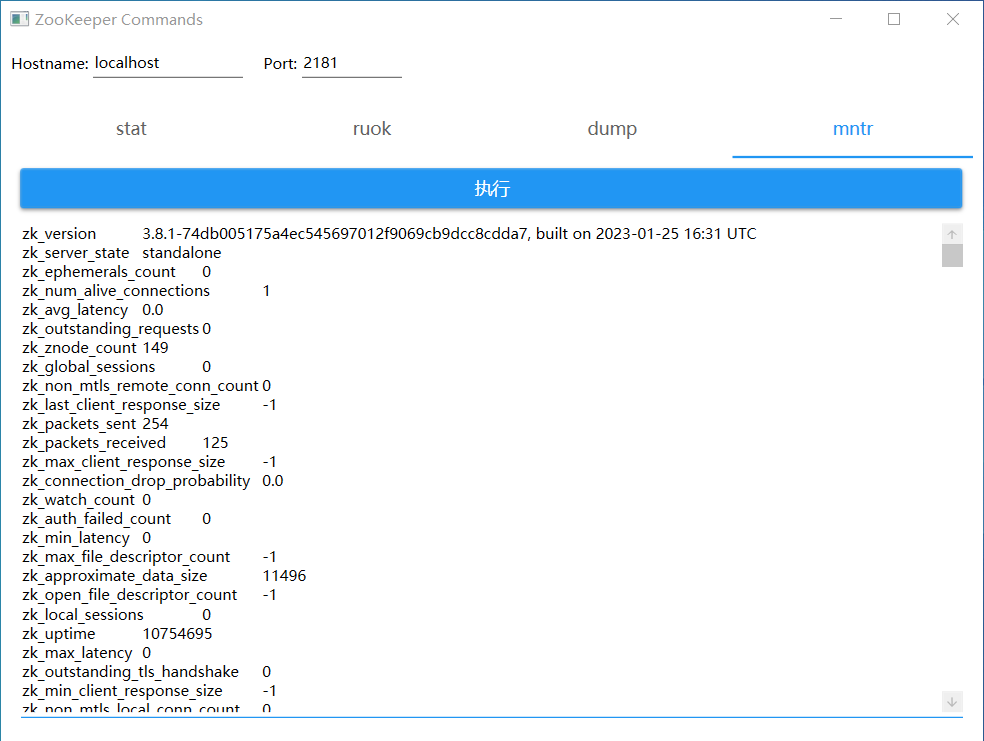Click the zk_max_file_descriptor_count line
The height and width of the screenshot is (741, 984).
149,557
